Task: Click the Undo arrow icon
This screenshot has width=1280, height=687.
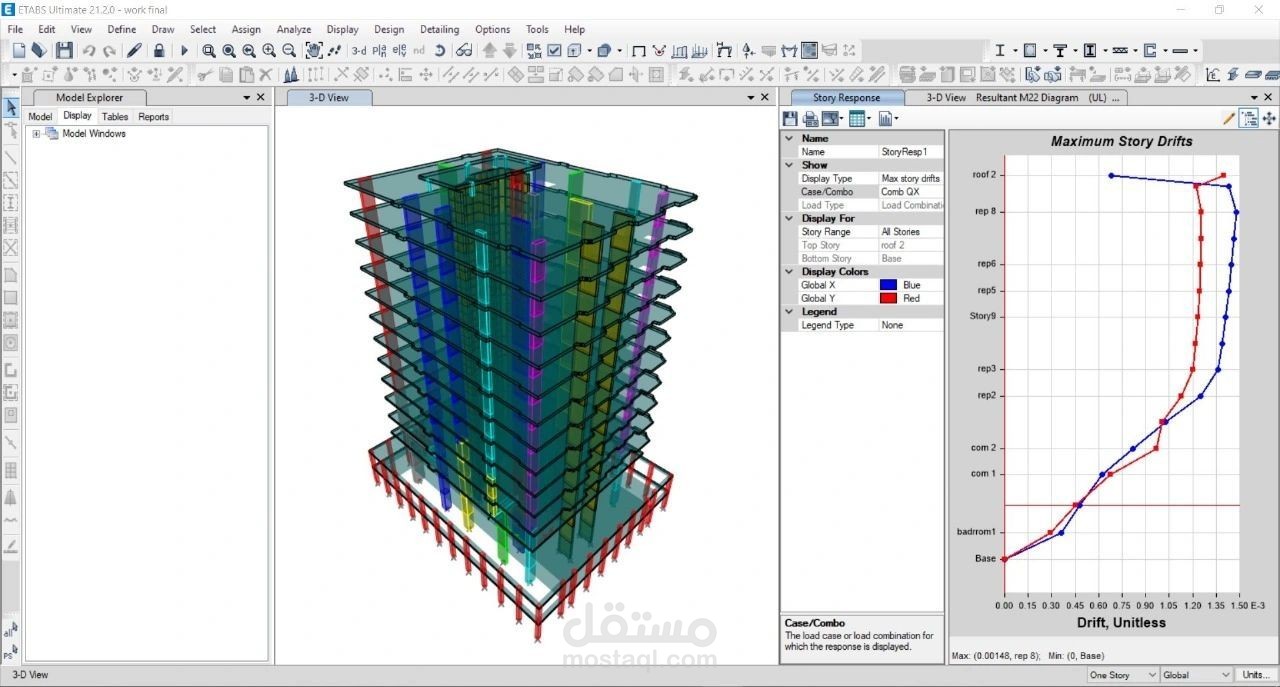Action: tap(89, 50)
